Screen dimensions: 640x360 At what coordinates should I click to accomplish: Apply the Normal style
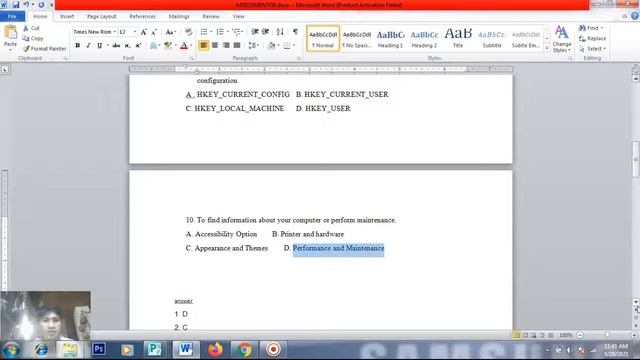323,38
